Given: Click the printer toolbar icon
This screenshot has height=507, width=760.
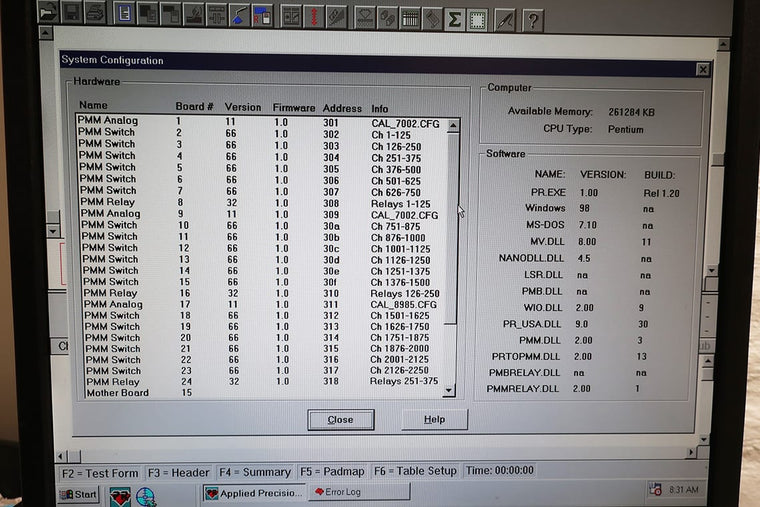Looking at the screenshot, I should point(95,12).
